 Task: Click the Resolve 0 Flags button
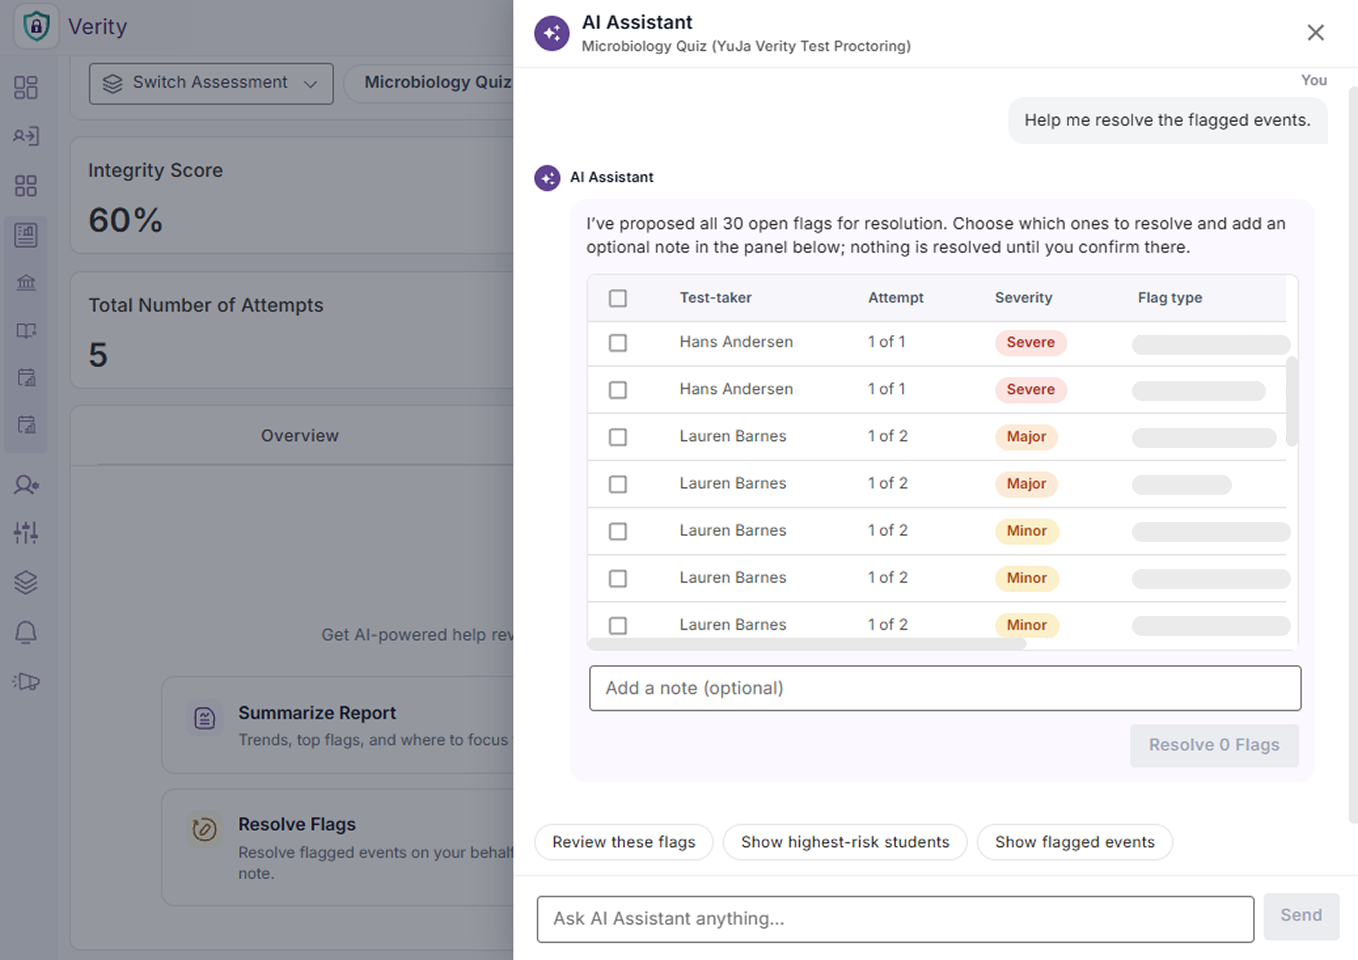pyautogui.click(x=1214, y=745)
